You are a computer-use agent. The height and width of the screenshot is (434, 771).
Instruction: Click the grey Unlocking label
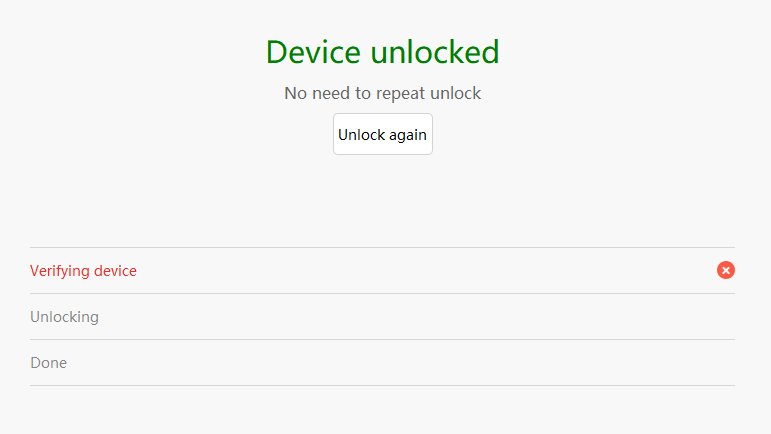pyautogui.click(x=64, y=317)
